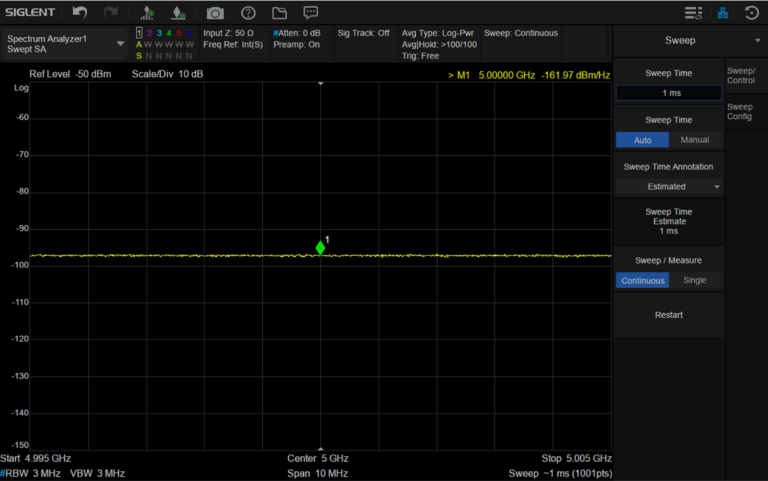Image resolution: width=768 pixels, height=481 pixels.
Task: Open the message log icon
Action: tap(311, 13)
